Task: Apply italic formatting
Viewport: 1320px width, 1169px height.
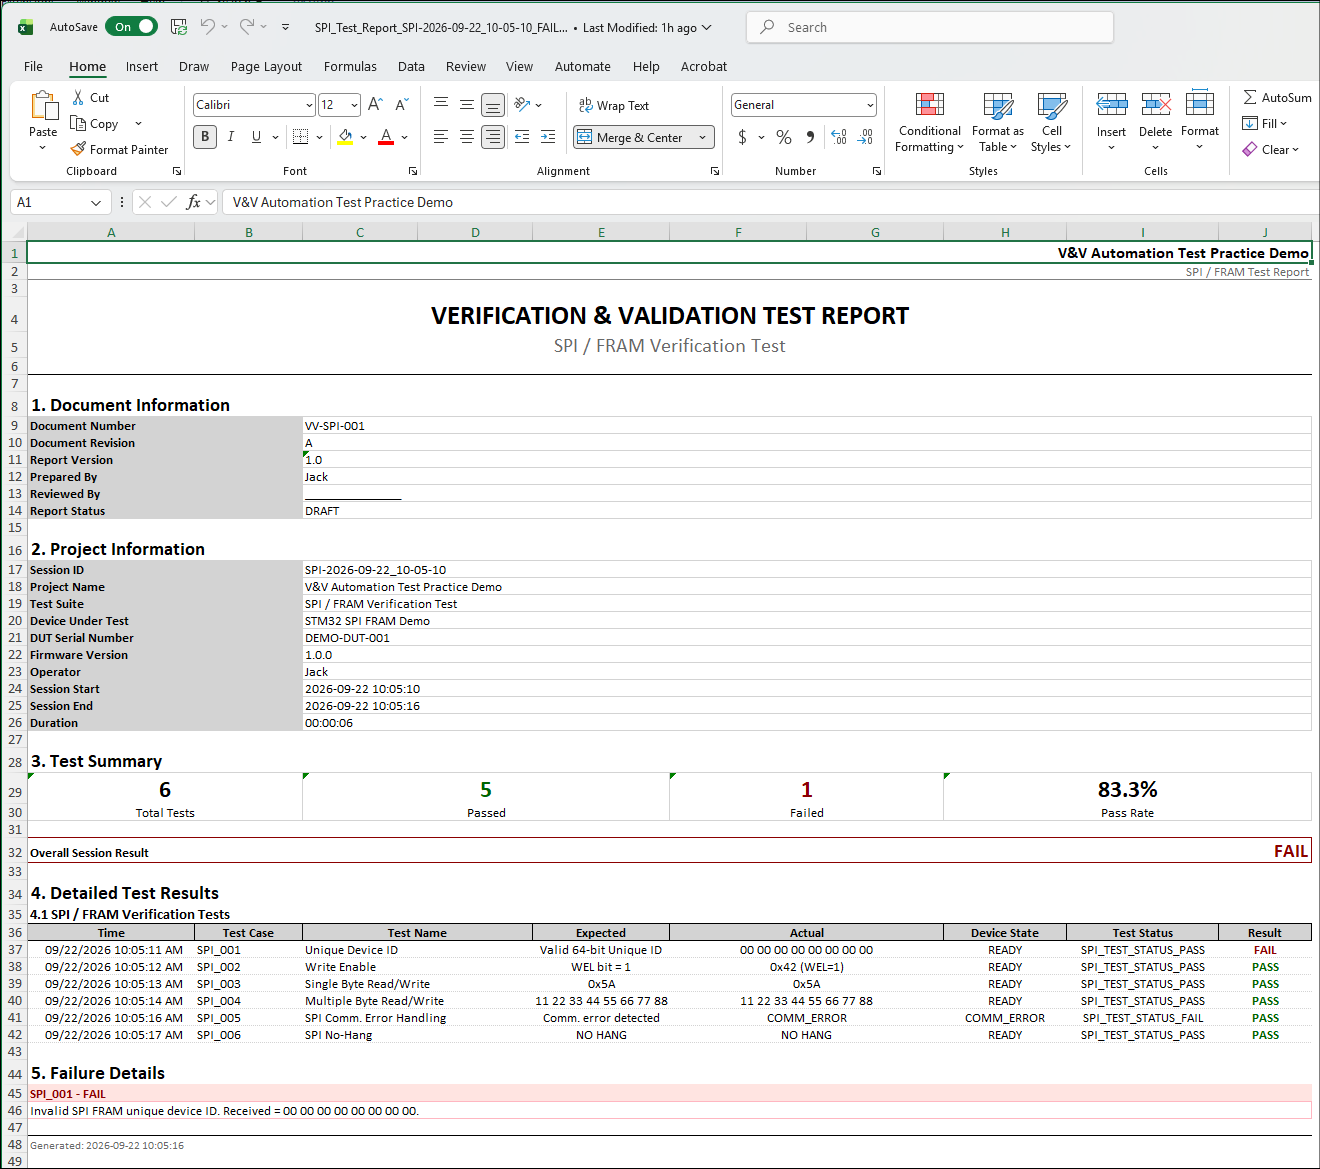Action: pos(231,137)
